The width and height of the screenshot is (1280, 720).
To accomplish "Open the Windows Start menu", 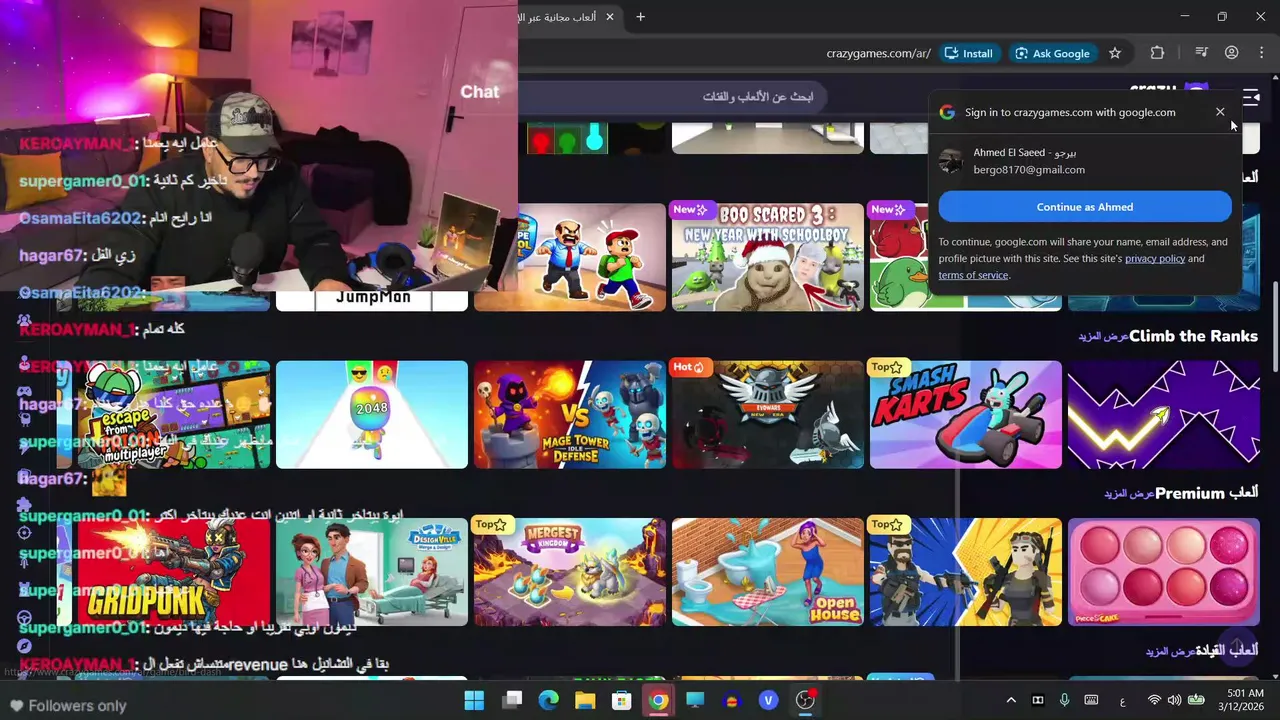I will [474, 700].
